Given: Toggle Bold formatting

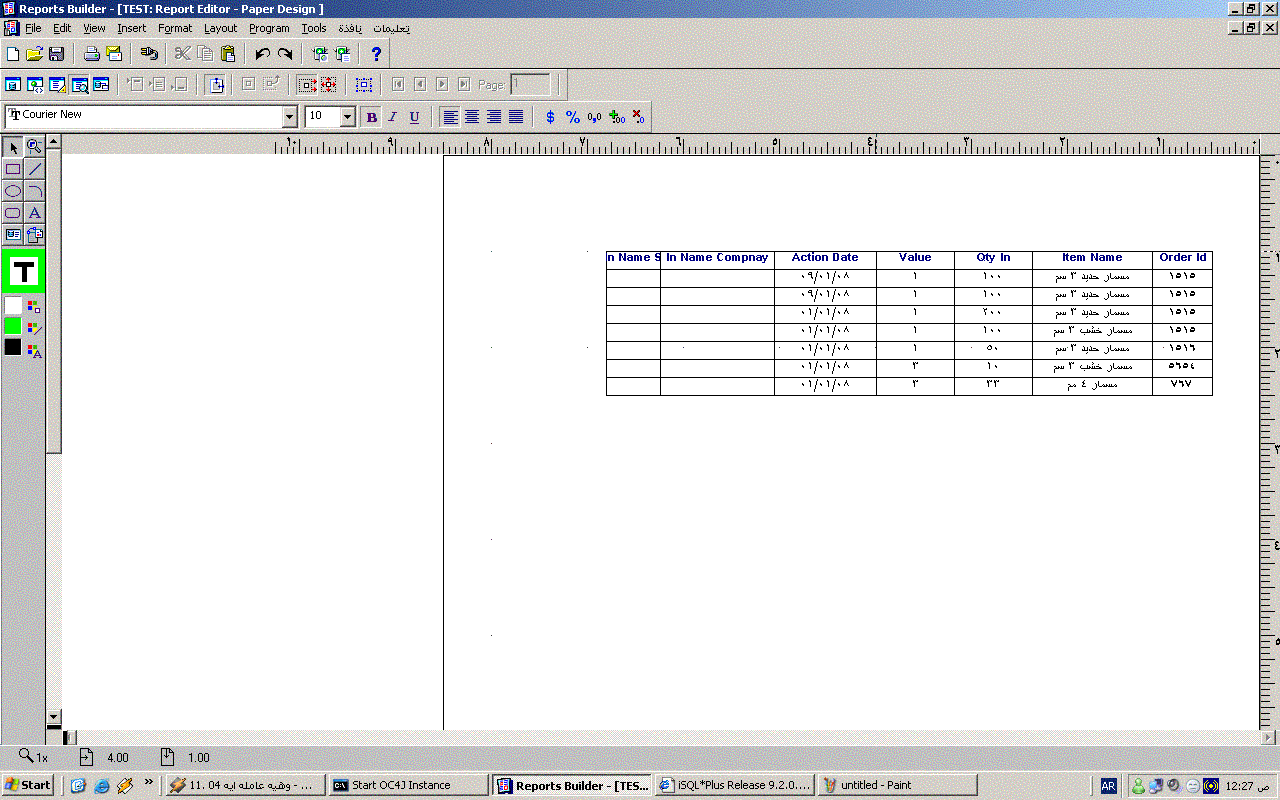Looking at the screenshot, I should click(372, 117).
